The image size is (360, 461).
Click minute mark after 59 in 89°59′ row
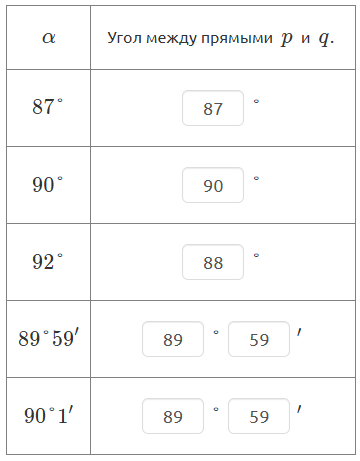click(299, 332)
